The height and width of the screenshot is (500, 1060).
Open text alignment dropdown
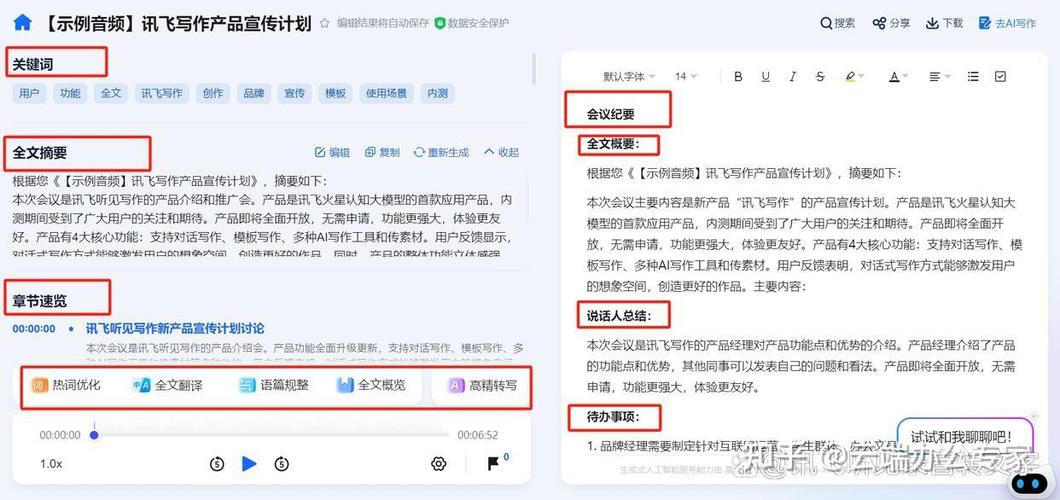click(x=939, y=76)
